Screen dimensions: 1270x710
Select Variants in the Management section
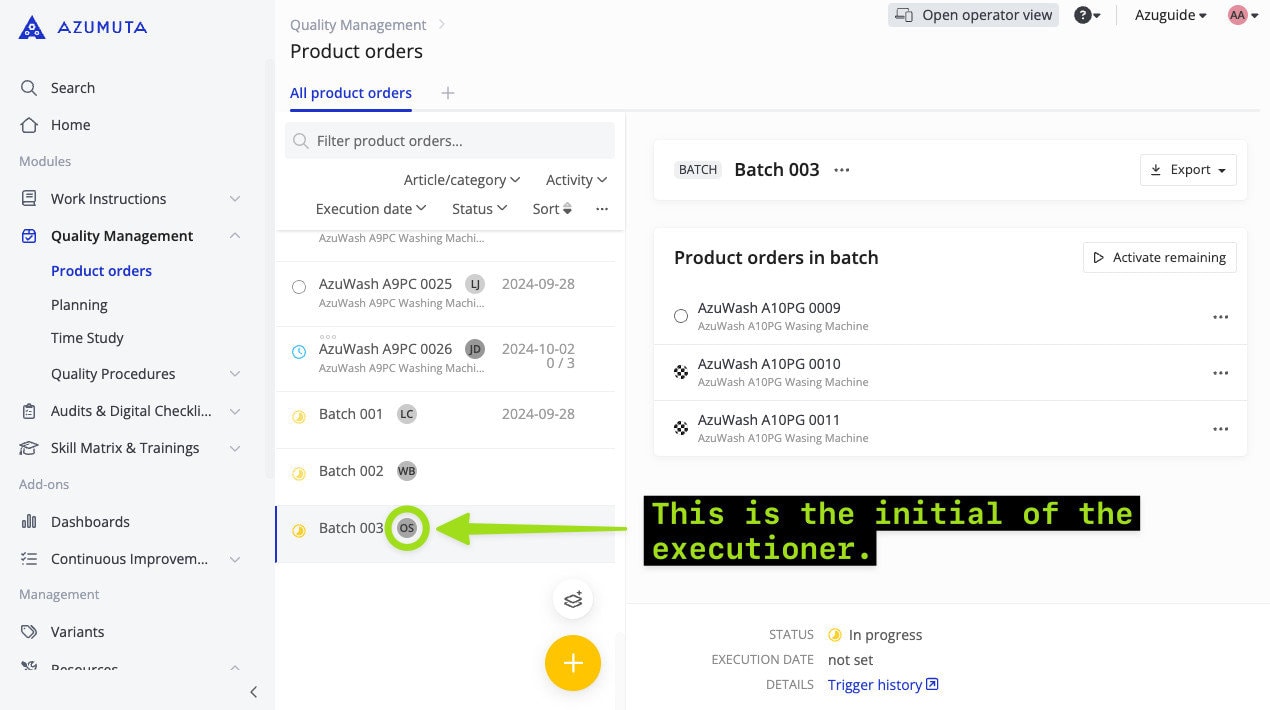pyautogui.click(x=77, y=631)
